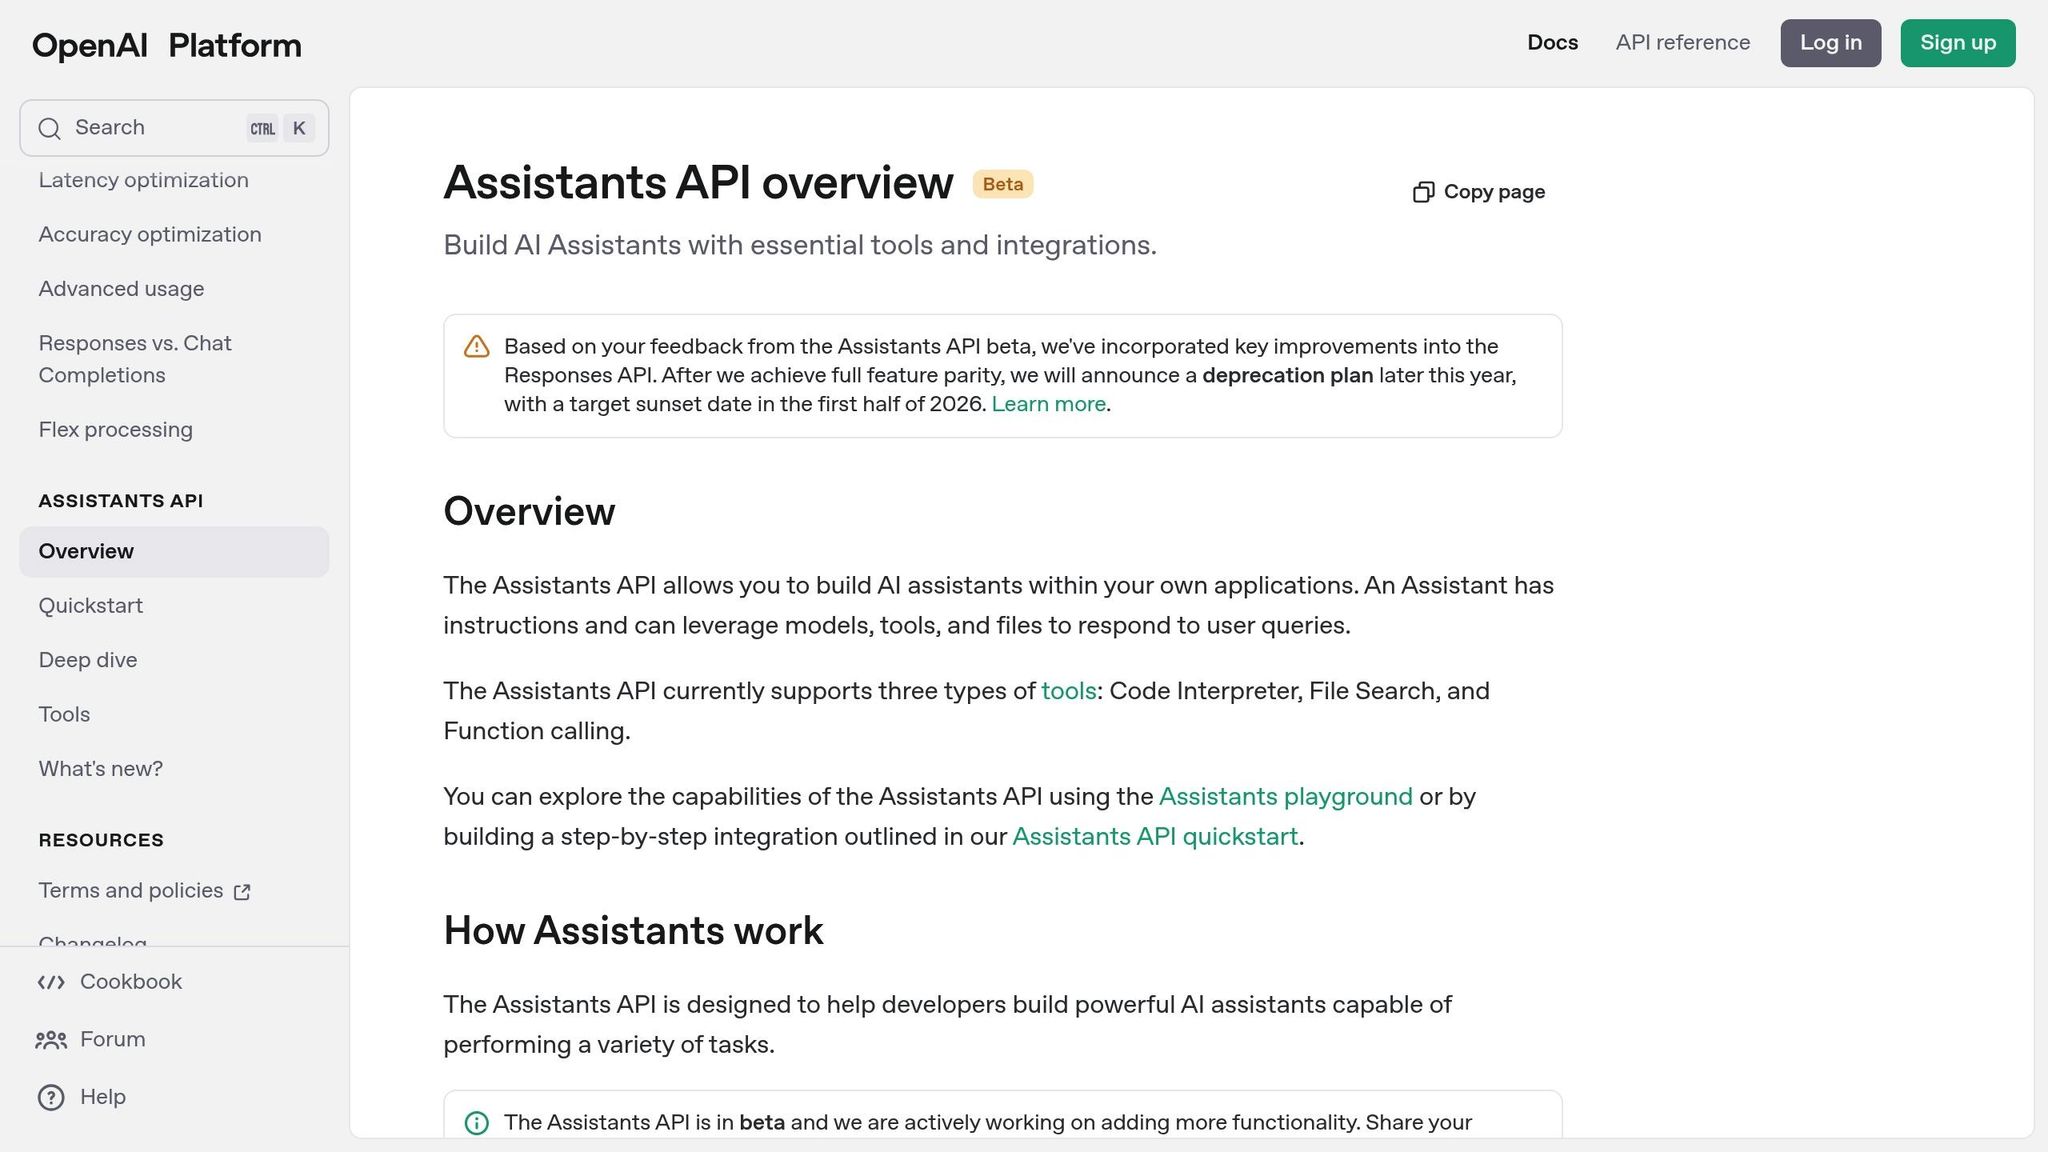Viewport: 2048px width, 1152px height.
Task: Click the Copy page button label
Action: pos(1494,192)
